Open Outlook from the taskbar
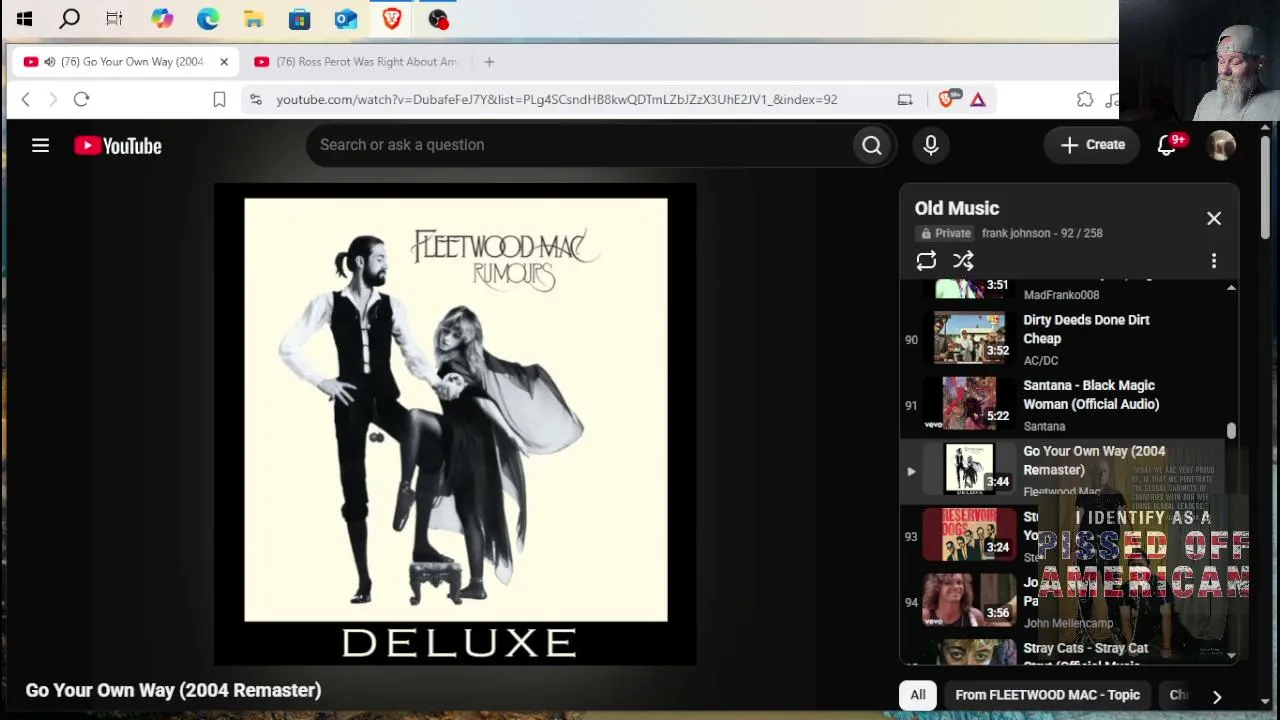Viewport: 1280px width, 720px height. pos(346,18)
